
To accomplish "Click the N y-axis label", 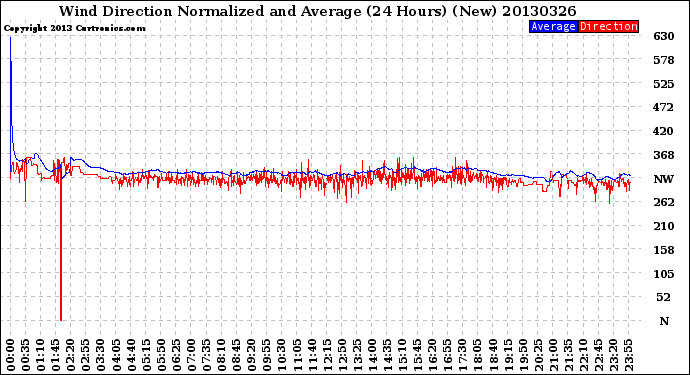I will (x=664, y=321).
